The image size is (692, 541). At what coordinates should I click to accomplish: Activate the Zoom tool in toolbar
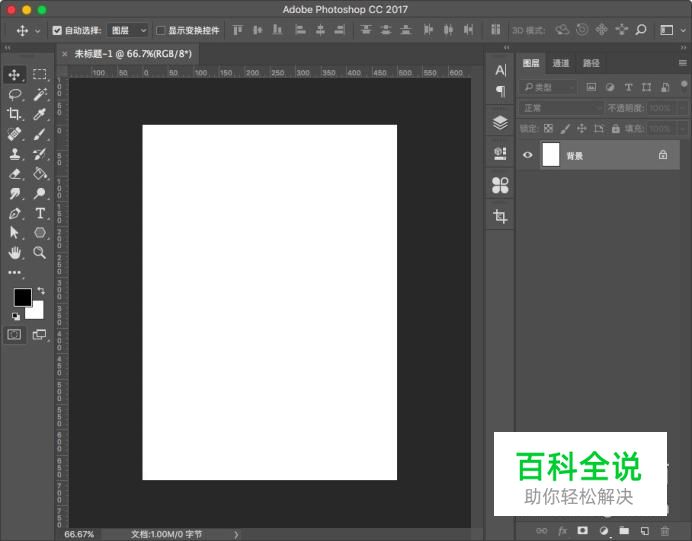pos(40,253)
